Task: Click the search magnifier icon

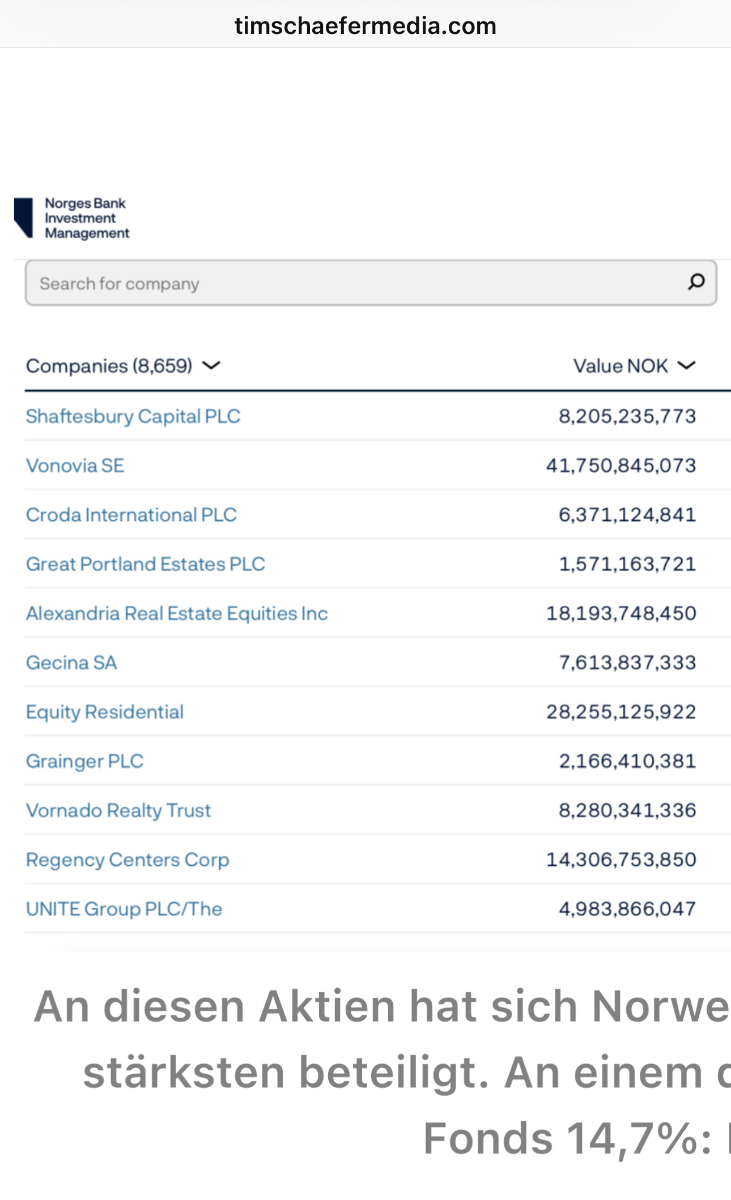Action: [696, 282]
